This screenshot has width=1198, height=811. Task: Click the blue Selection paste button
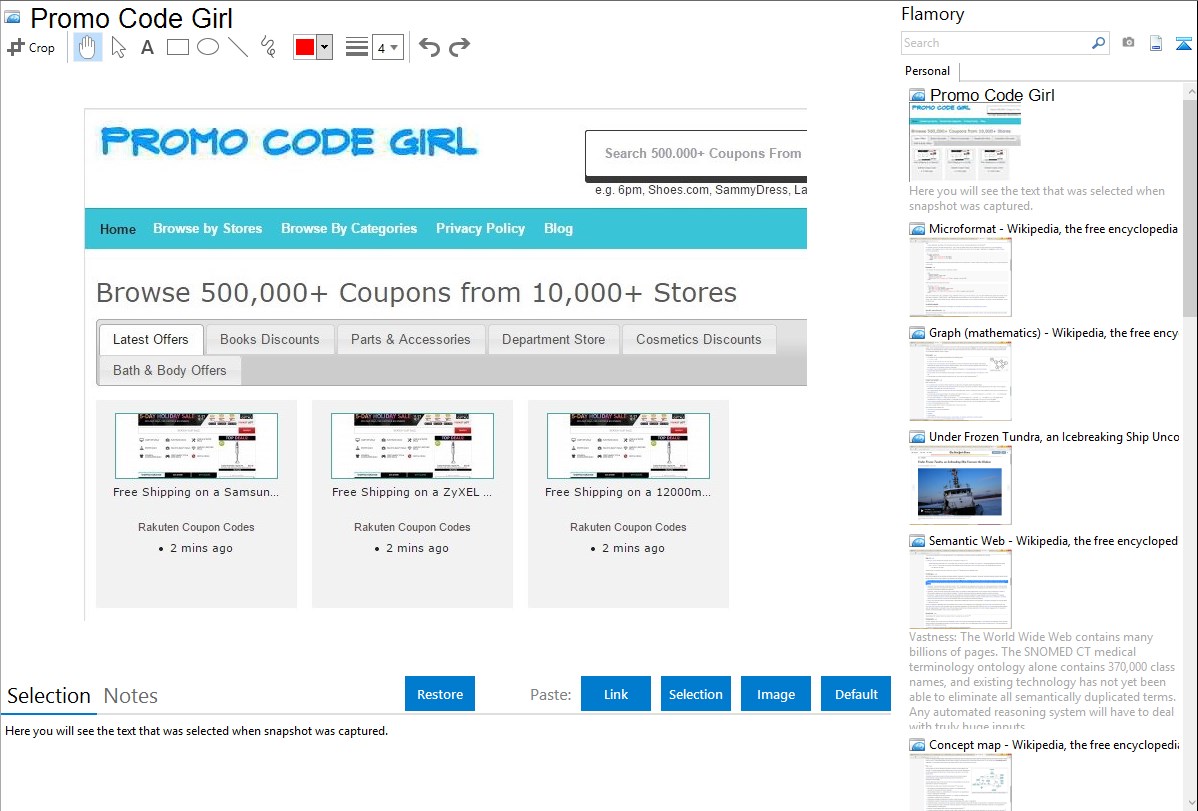click(696, 694)
